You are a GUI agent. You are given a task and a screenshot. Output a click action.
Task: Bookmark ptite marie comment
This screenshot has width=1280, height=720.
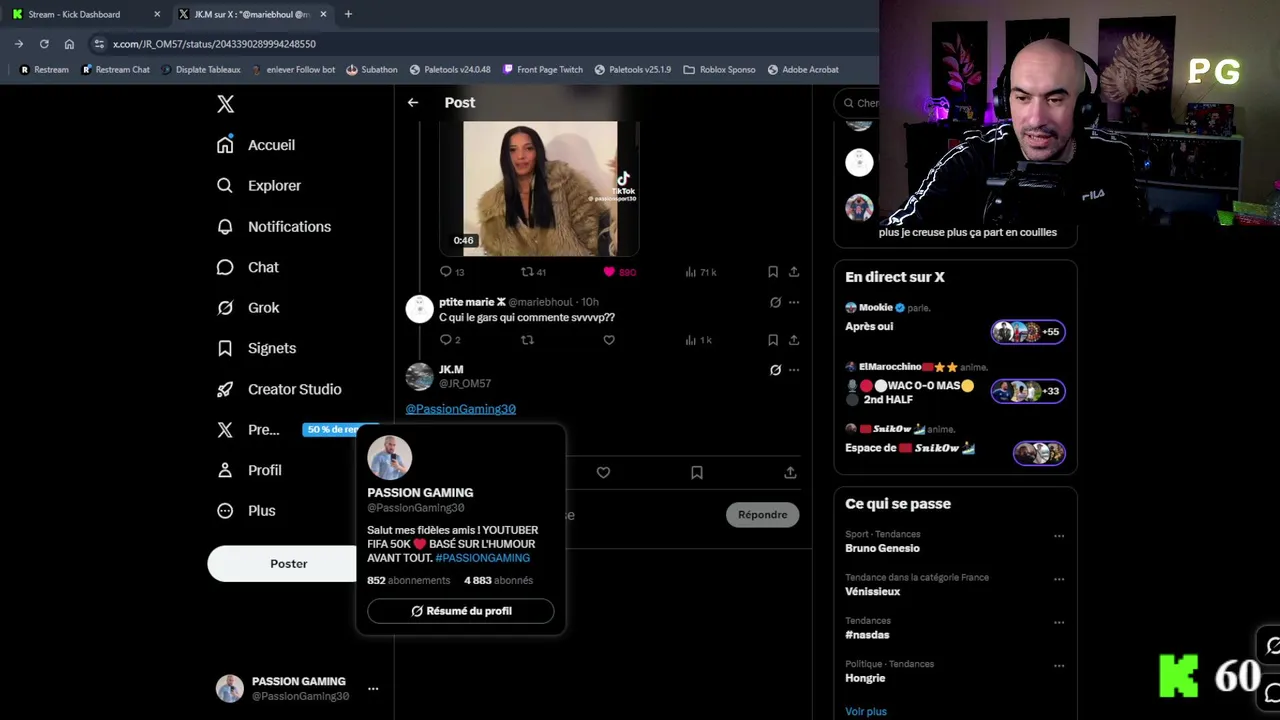tap(773, 340)
